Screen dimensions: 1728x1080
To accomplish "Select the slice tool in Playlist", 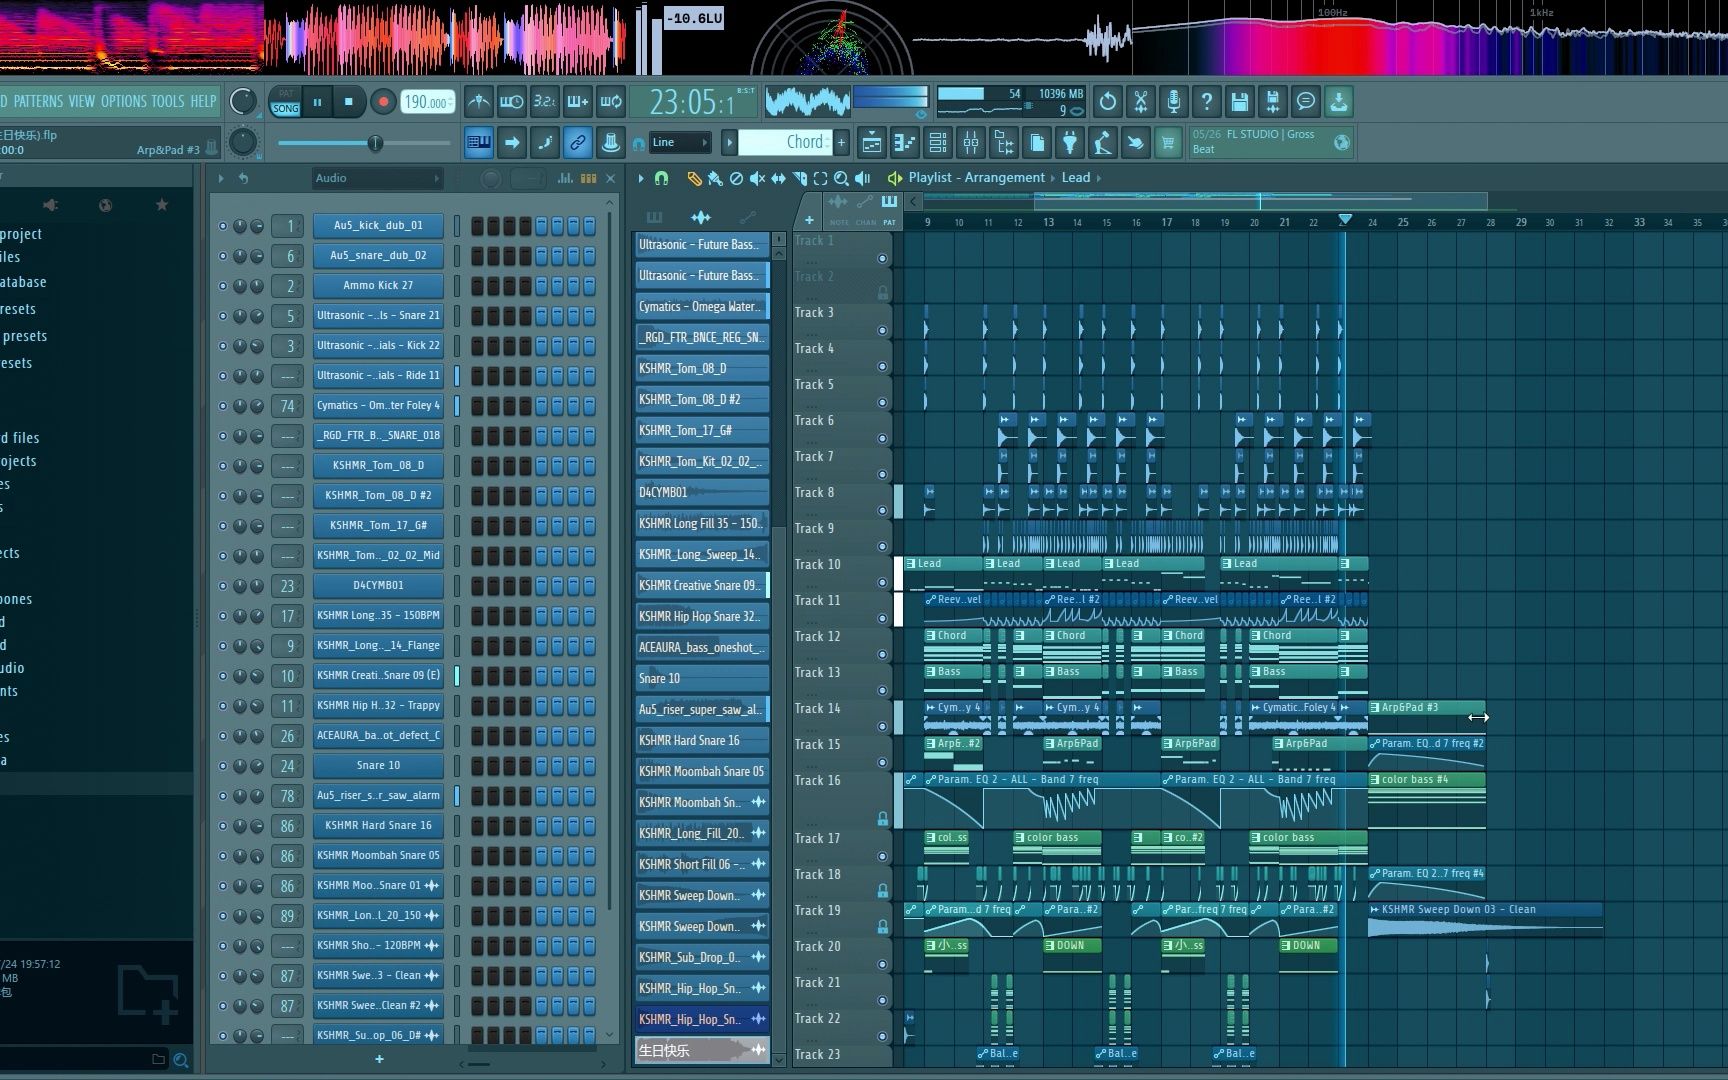I will [799, 178].
